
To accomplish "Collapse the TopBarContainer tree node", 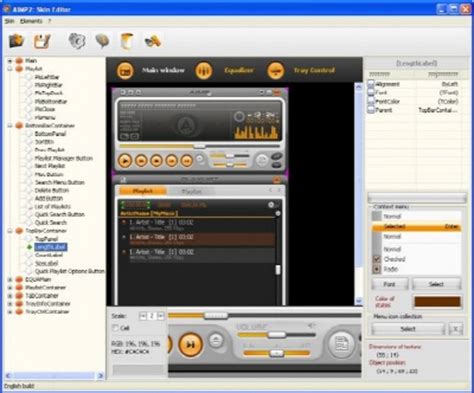I will coord(10,231).
